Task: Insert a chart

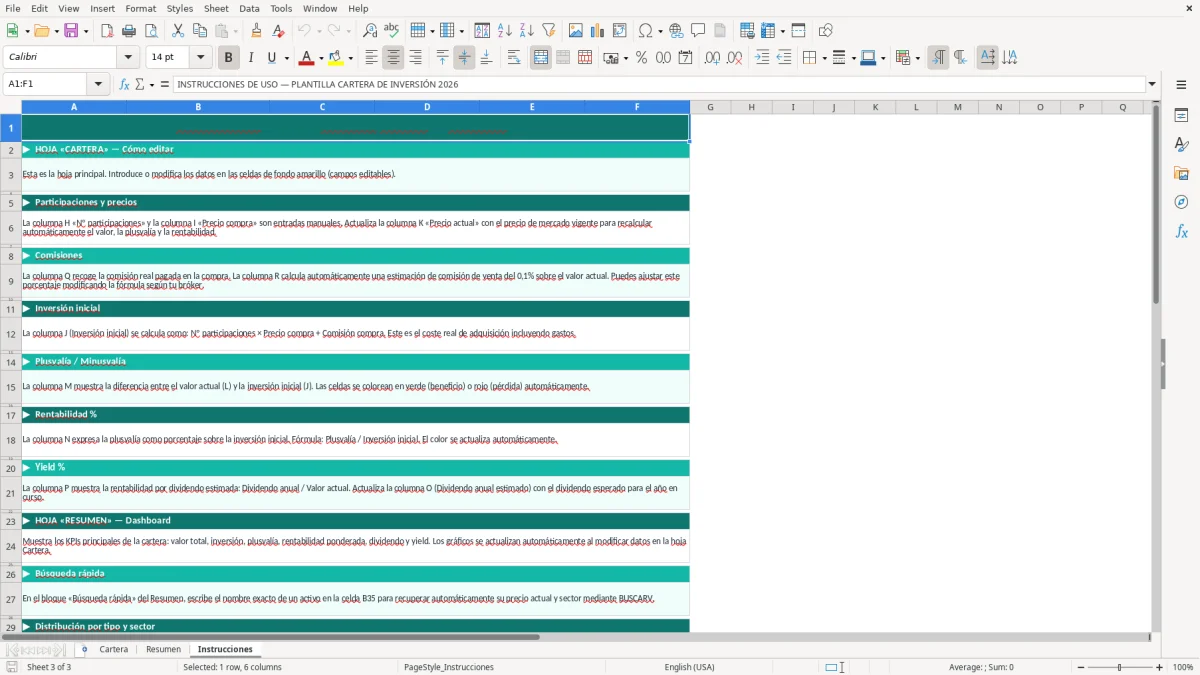Action: point(598,31)
